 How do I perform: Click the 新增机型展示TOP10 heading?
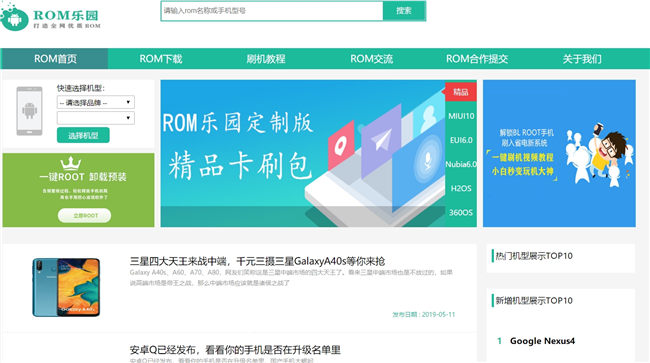pyautogui.click(x=534, y=300)
